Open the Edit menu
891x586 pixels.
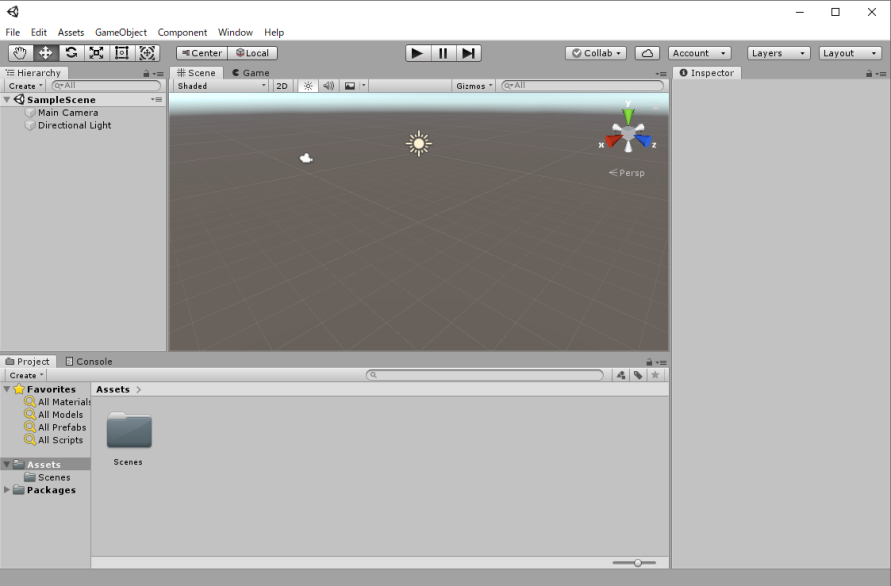[x=39, y=32]
